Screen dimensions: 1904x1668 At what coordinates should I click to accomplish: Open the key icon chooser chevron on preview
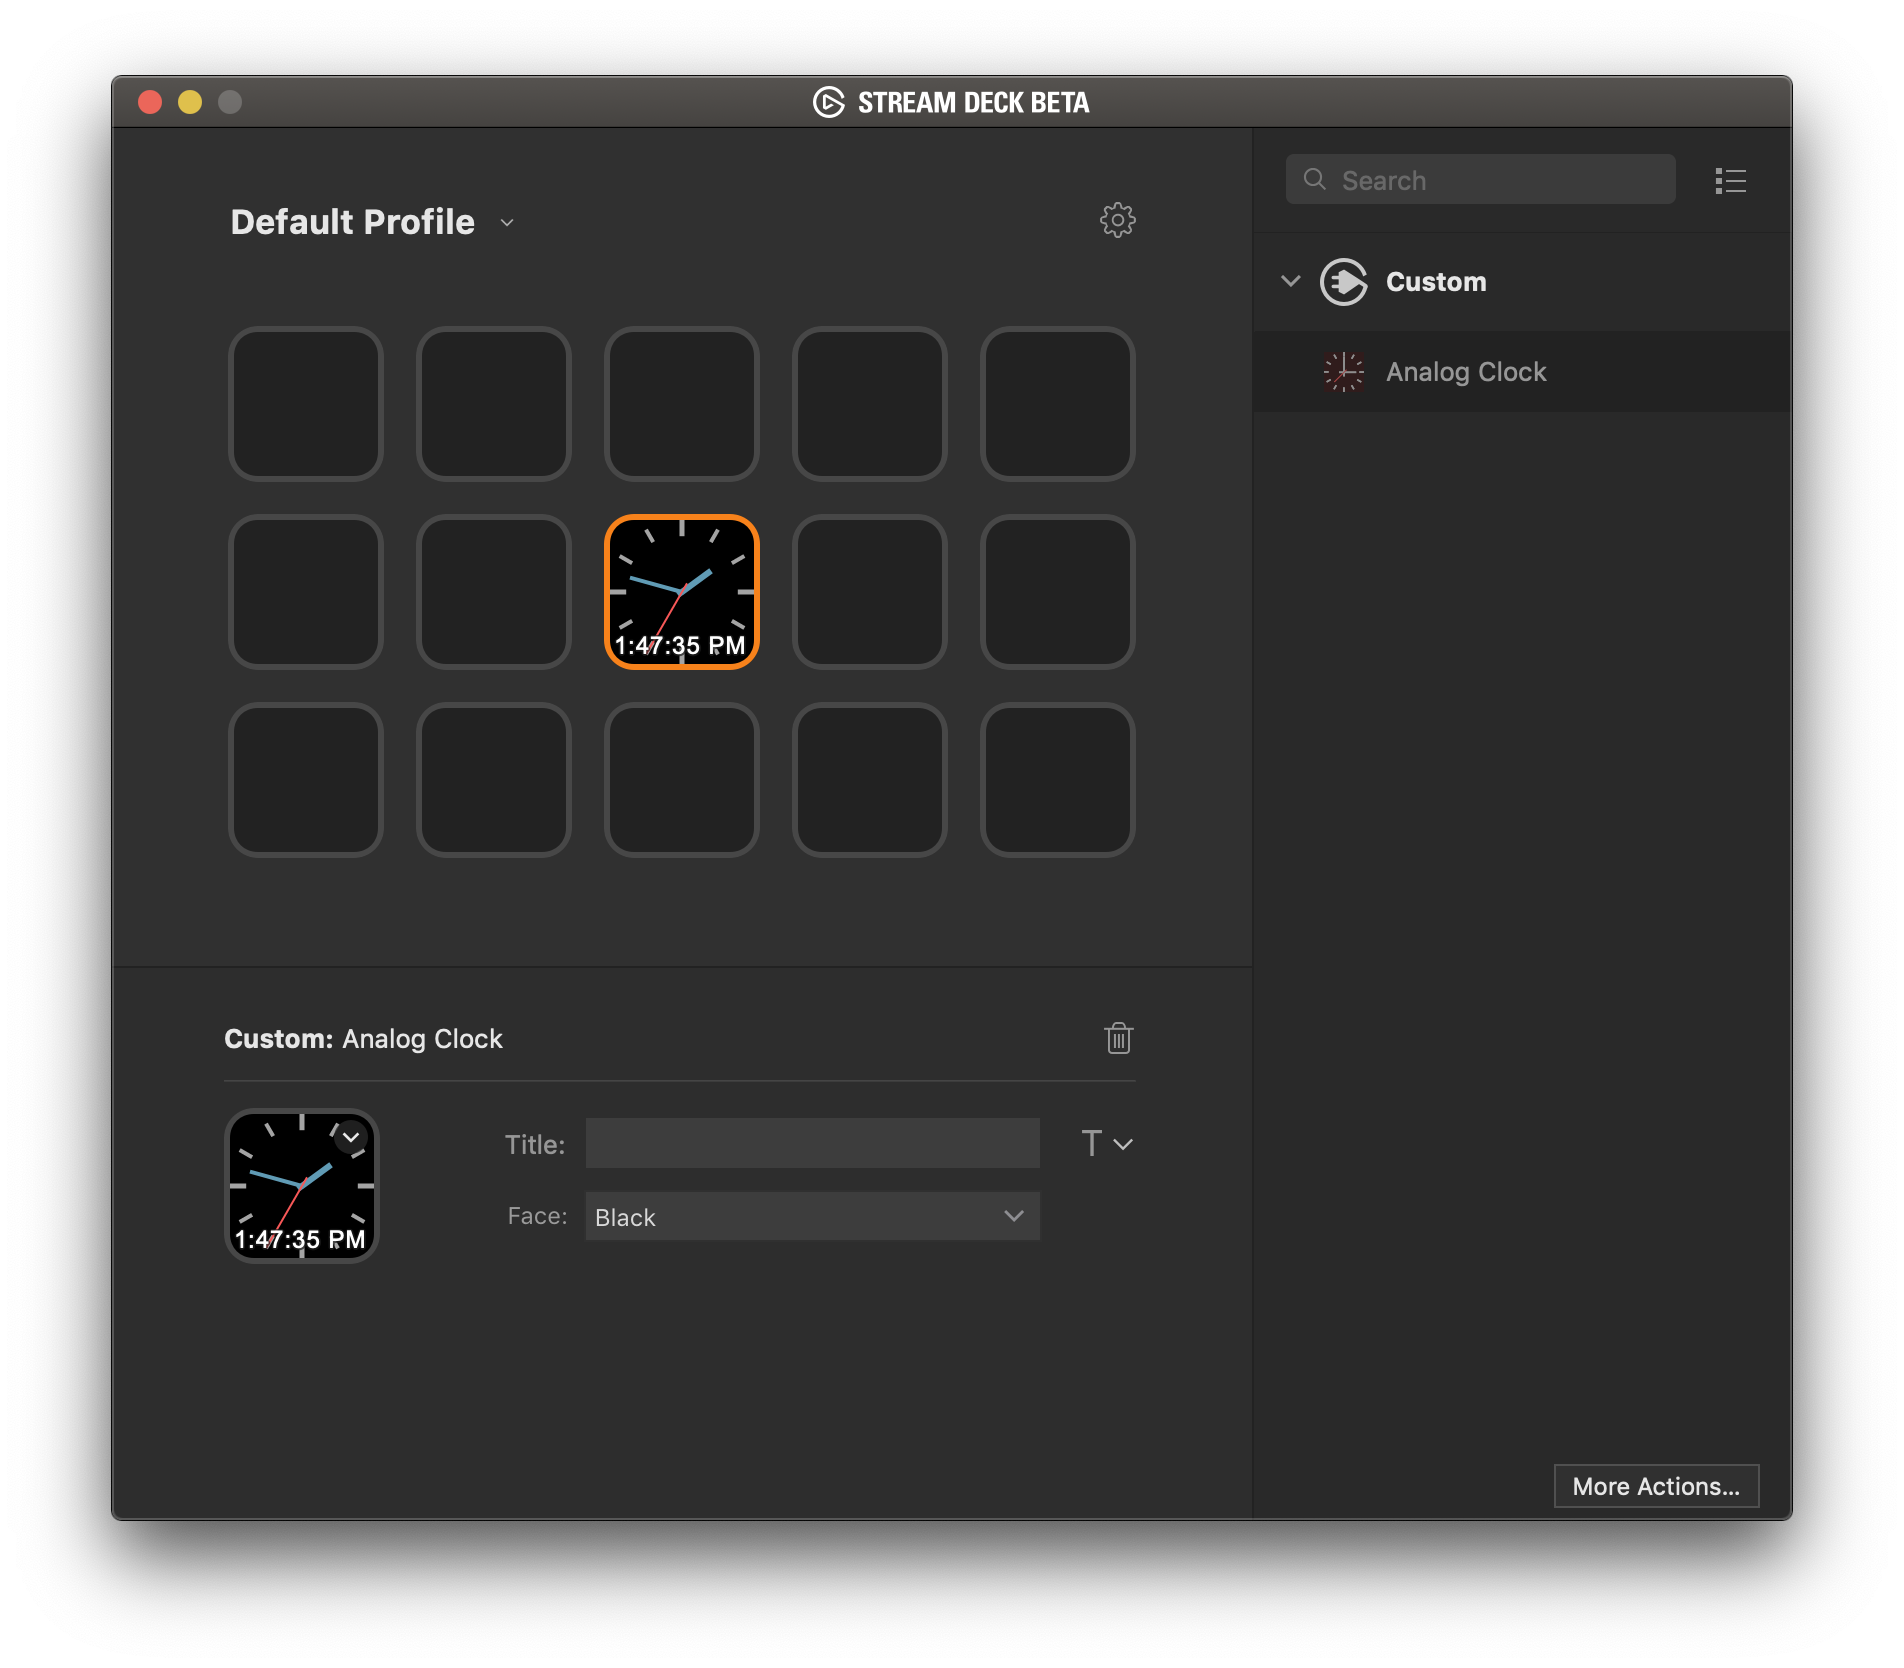click(351, 1137)
